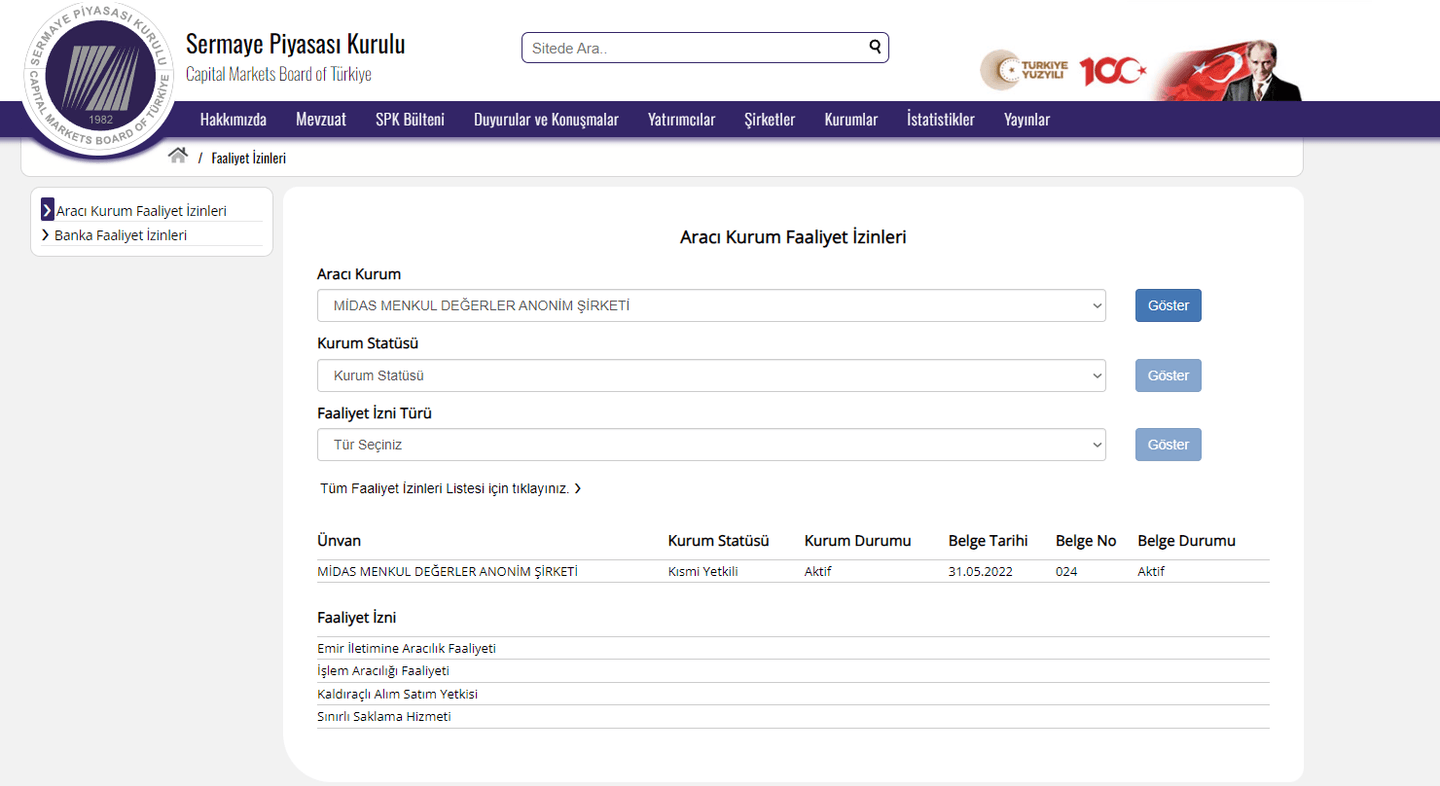Open the SPK Bülteni menu

410,120
